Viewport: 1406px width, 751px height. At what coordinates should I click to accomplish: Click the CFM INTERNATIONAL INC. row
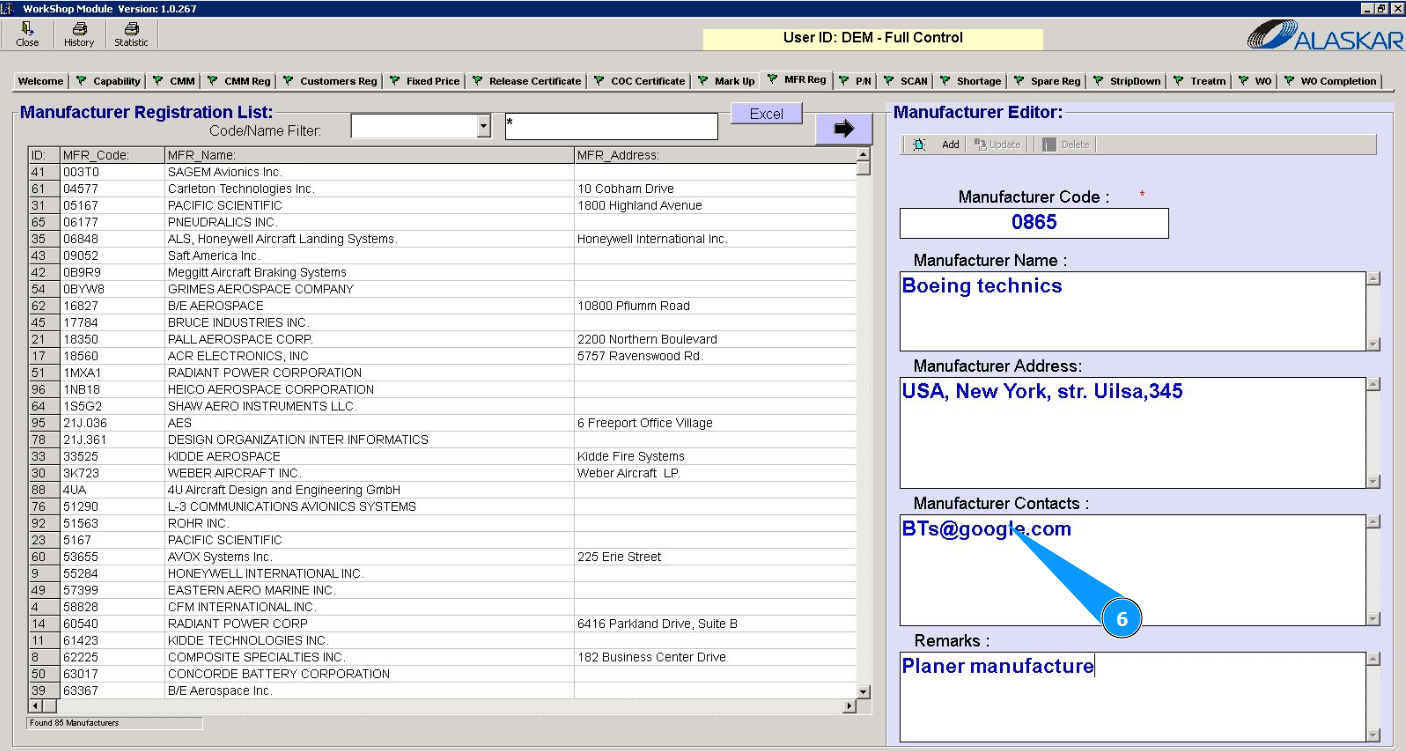pos(442,607)
